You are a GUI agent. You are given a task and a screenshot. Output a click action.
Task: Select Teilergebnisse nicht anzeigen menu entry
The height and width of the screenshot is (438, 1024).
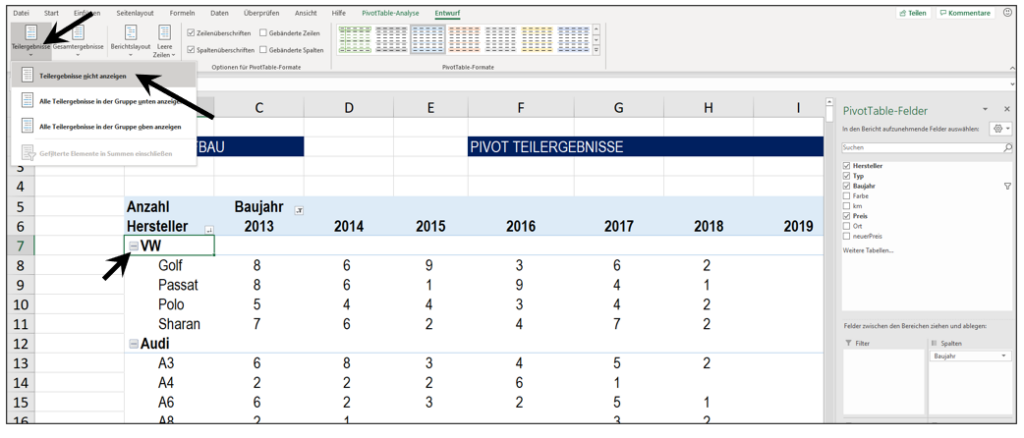[x=104, y=75]
